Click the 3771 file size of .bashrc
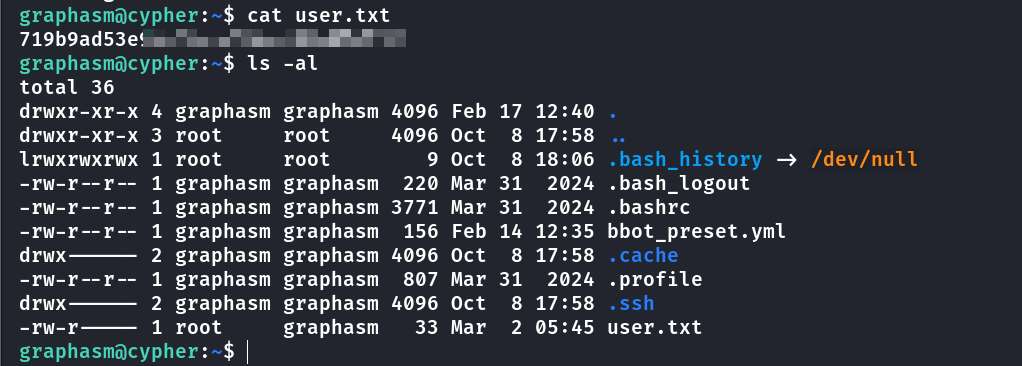 415,208
